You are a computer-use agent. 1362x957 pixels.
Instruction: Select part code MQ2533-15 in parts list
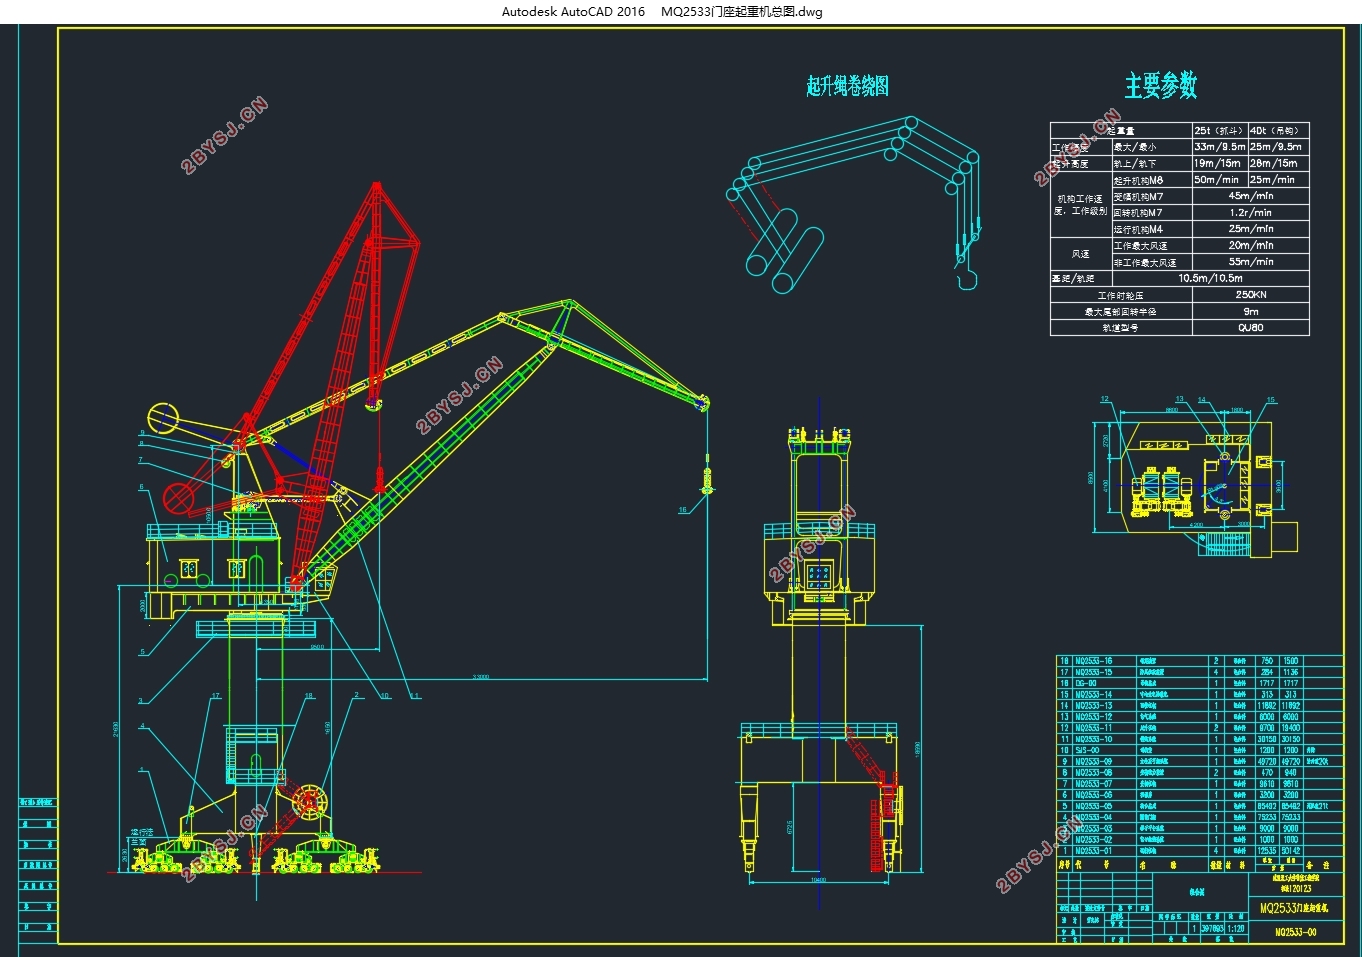pyautogui.click(x=1093, y=672)
